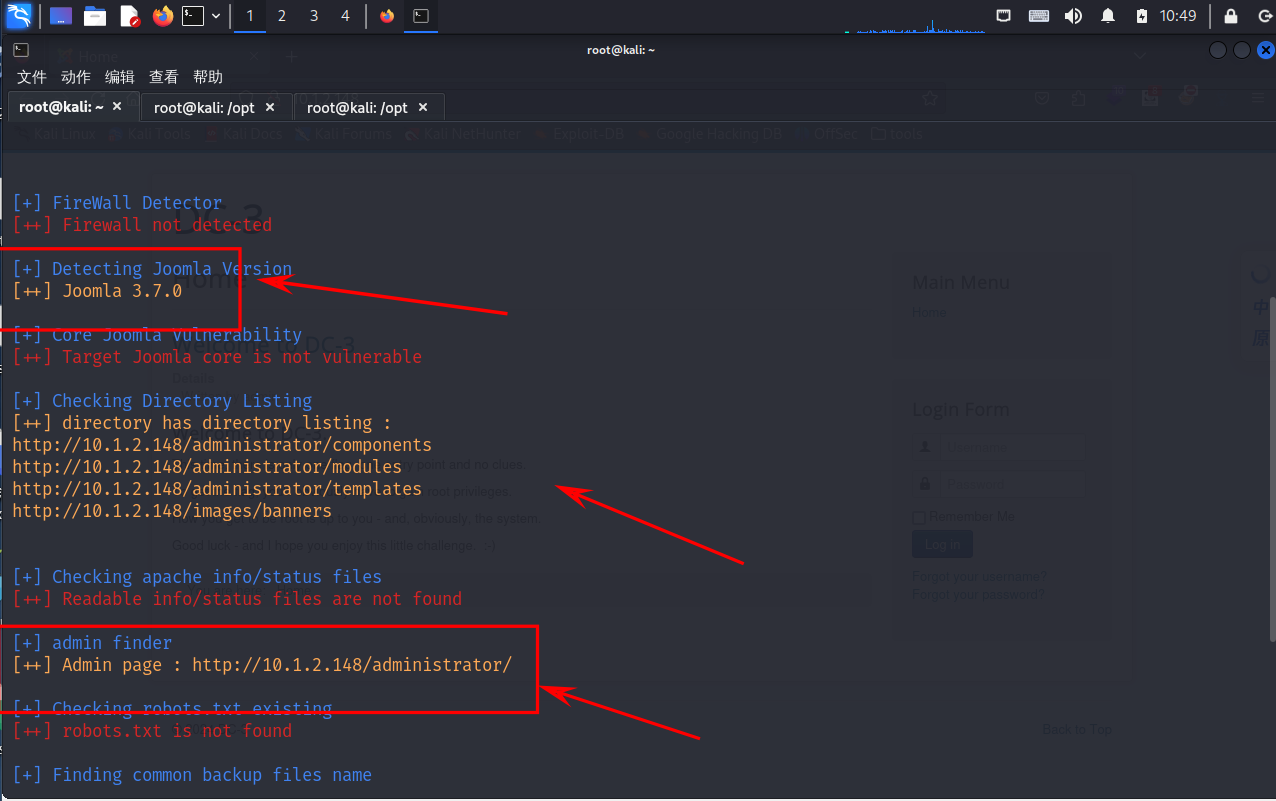The image size is (1276, 801).
Task: Open the file manager from the panel
Action: (x=95, y=16)
